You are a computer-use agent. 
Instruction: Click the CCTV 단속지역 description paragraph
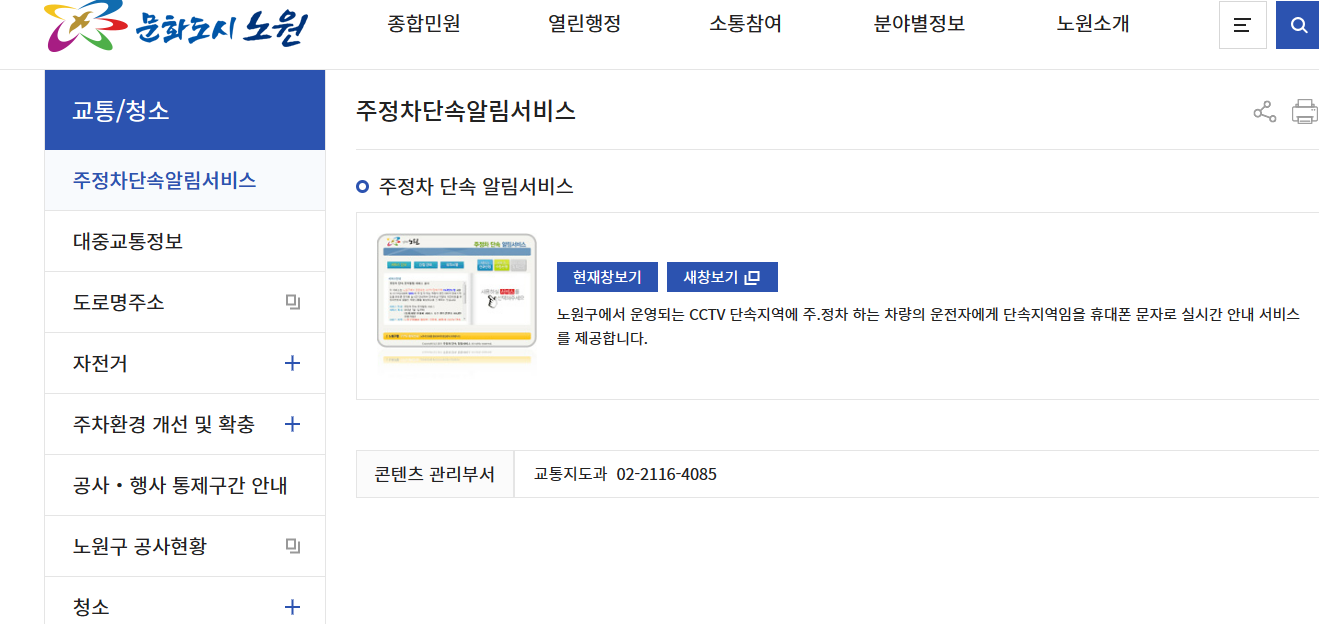928,326
